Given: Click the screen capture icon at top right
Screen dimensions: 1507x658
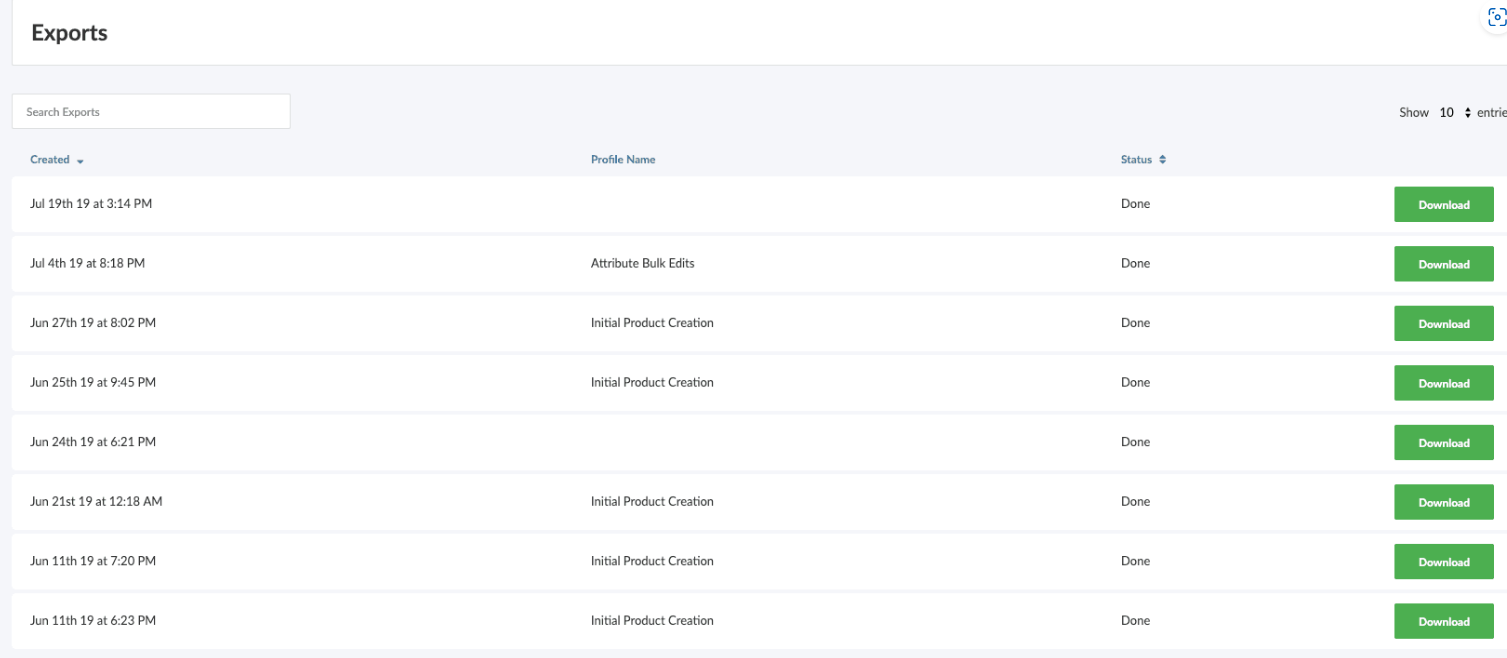Looking at the screenshot, I should click(x=1496, y=17).
